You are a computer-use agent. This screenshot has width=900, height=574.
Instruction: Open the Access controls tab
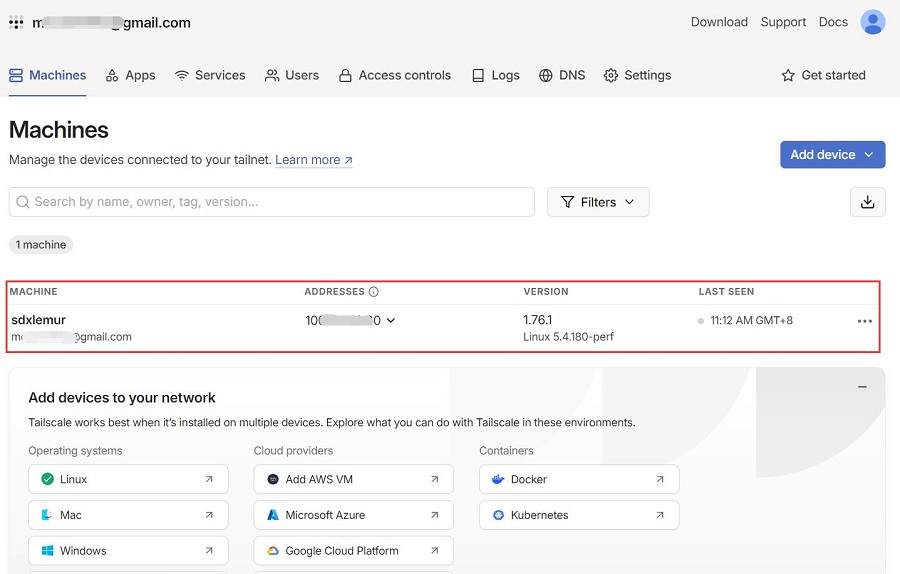(395, 75)
